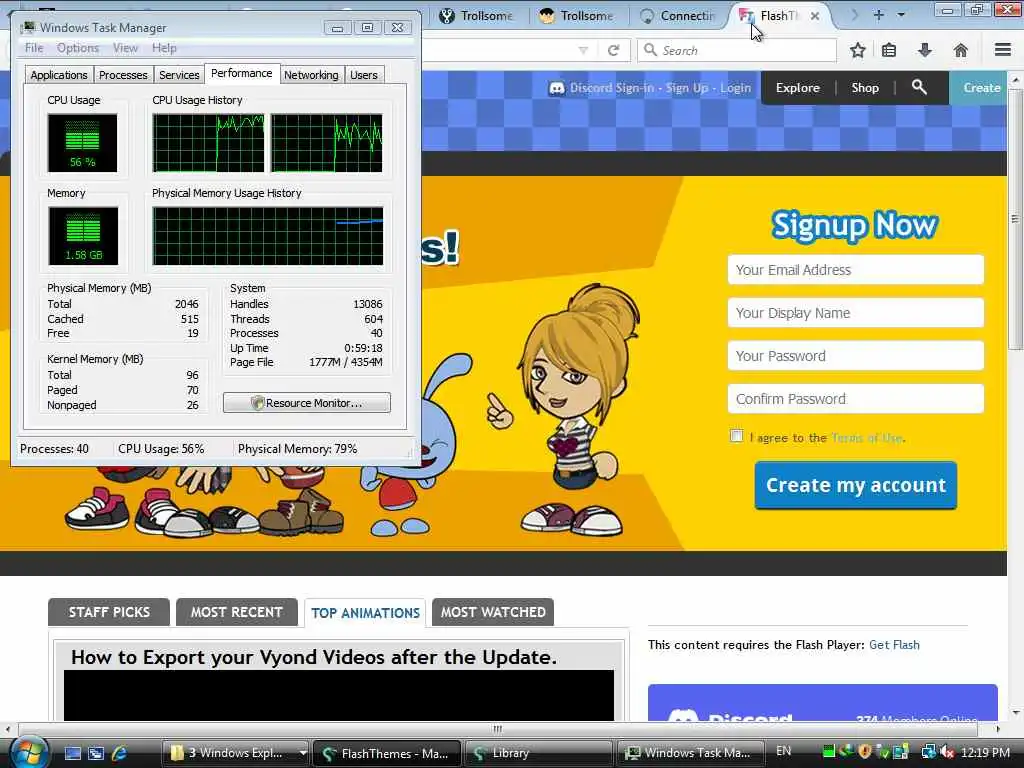
Task: Tick the agree to Terms of Use checkbox
Action: [737, 436]
